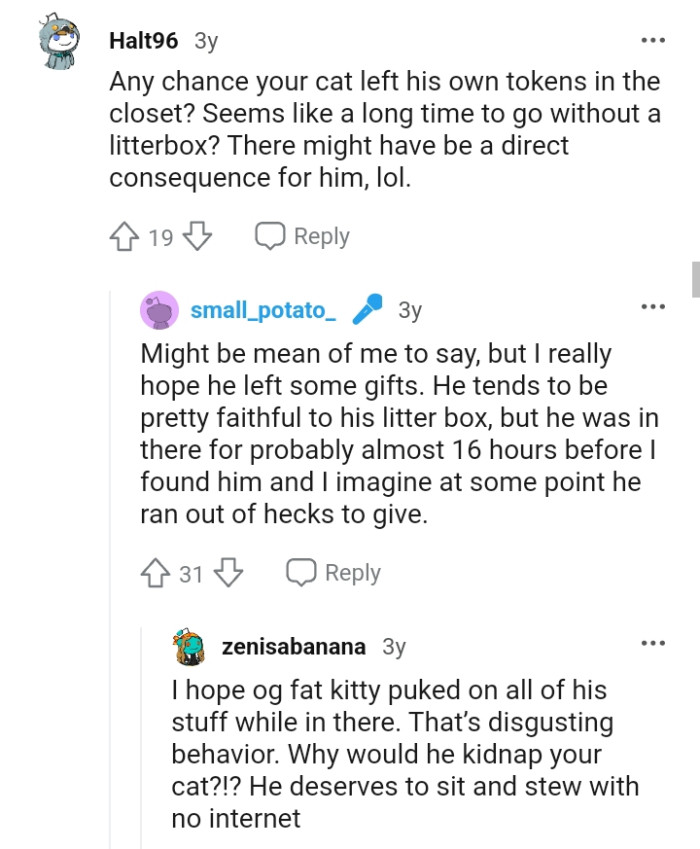
Task: Downvote small_potato_'s reply
Action: click(x=230, y=573)
